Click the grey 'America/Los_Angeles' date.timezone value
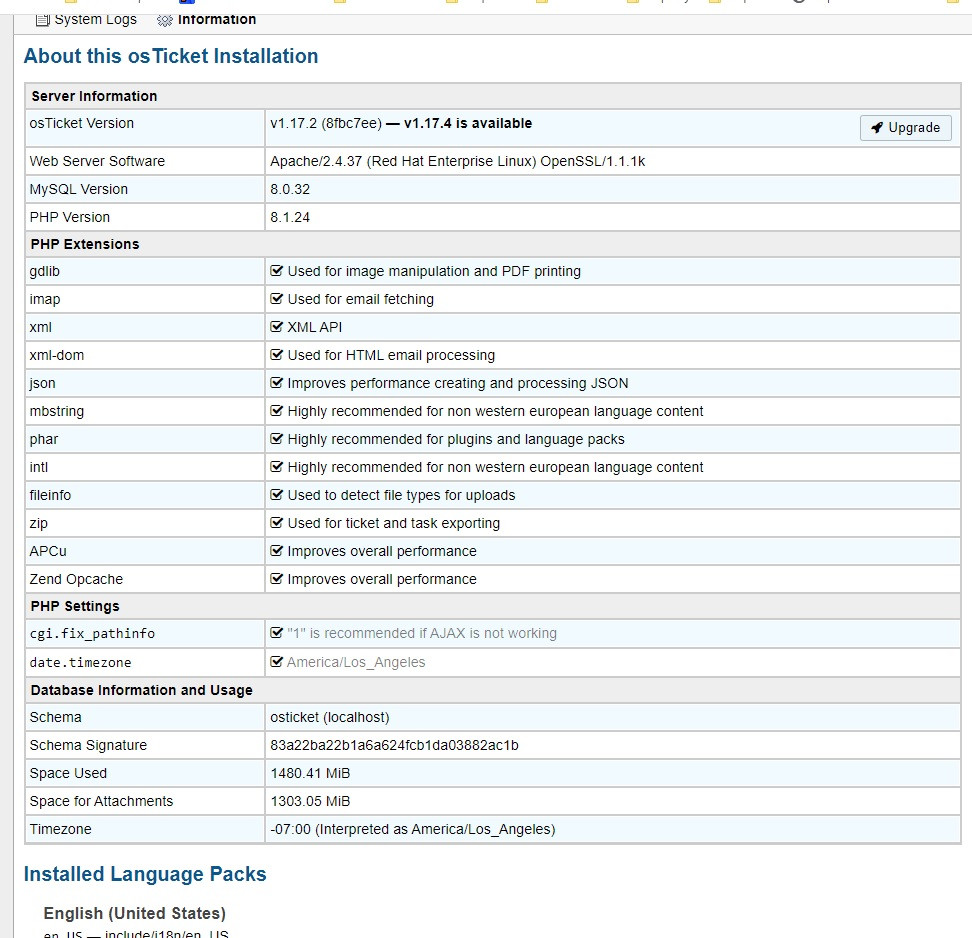The image size is (972, 938). pyautogui.click(x=356, y=662)
